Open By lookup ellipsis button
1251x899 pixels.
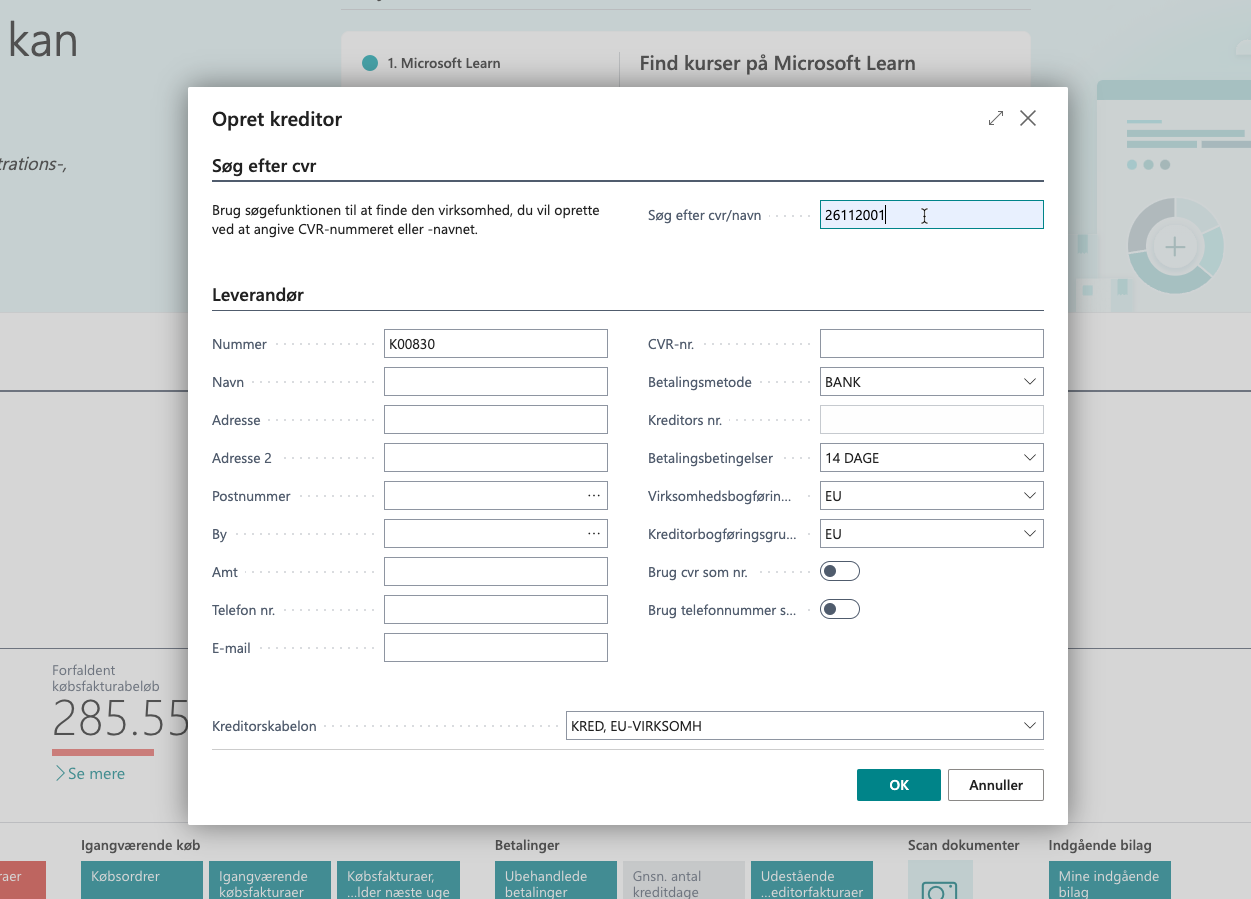pyautogui.click(x=594, y=534)
